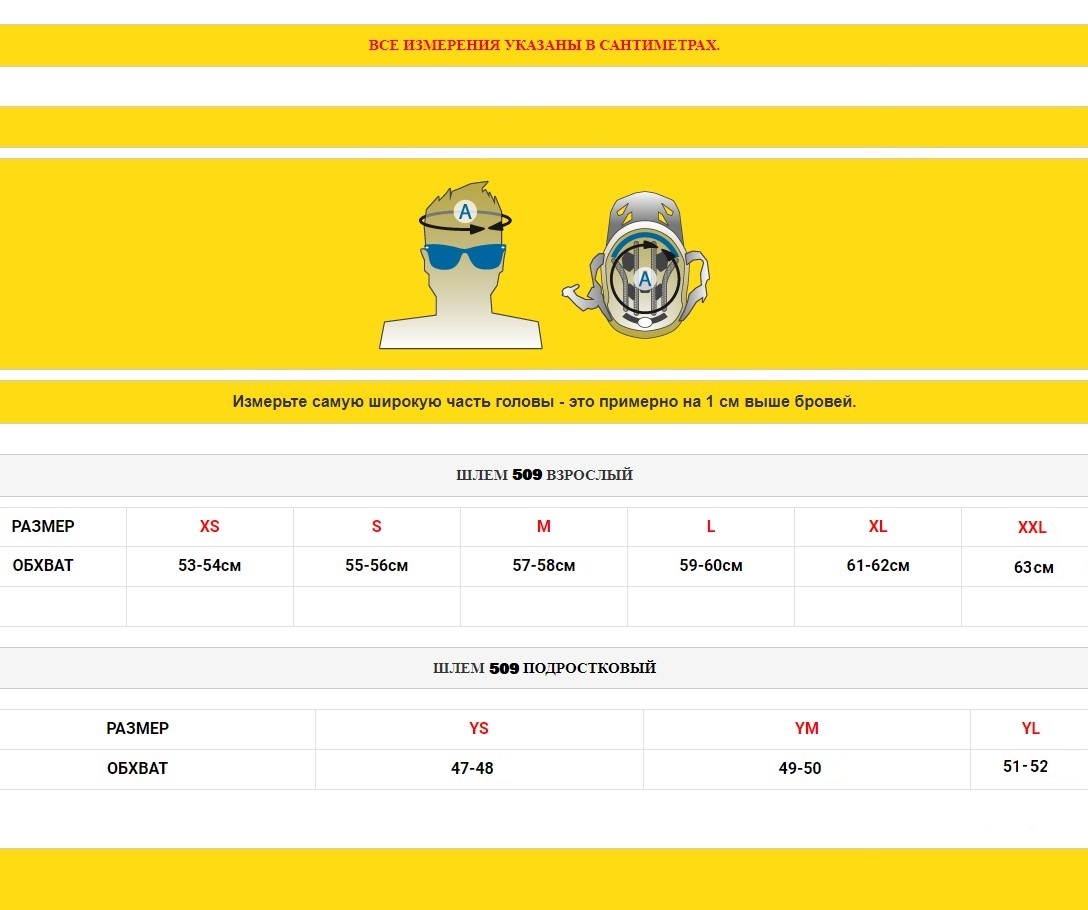This screenshot has height=910, width=1088.
Task: Select the XXL size header
Action: [1032, 528]
